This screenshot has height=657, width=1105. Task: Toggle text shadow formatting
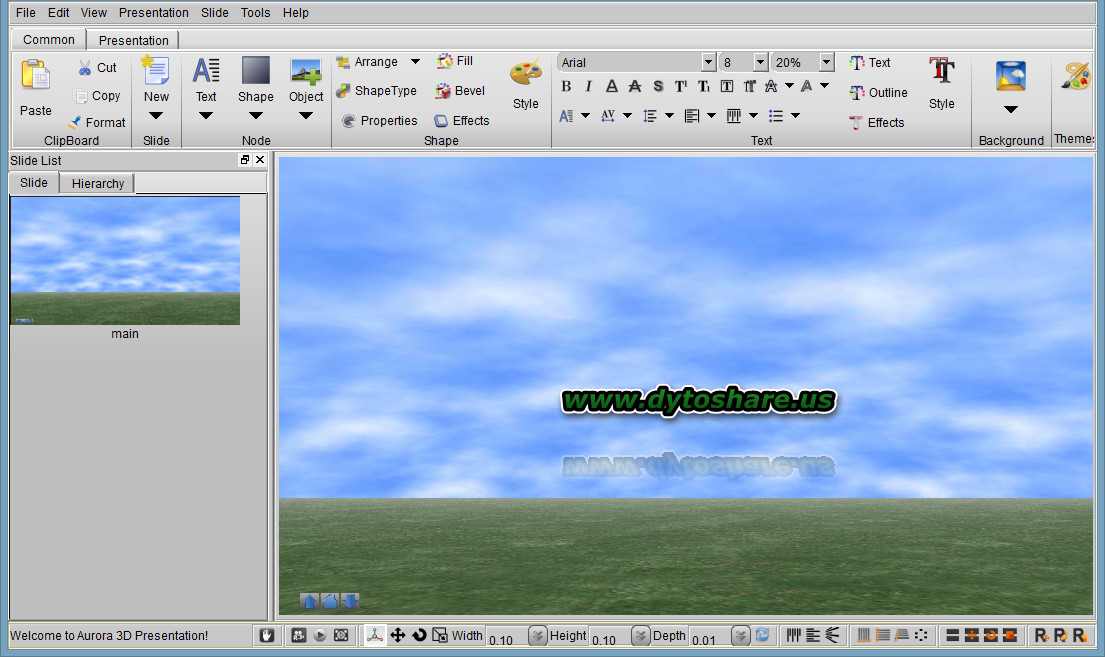point(658,86)
